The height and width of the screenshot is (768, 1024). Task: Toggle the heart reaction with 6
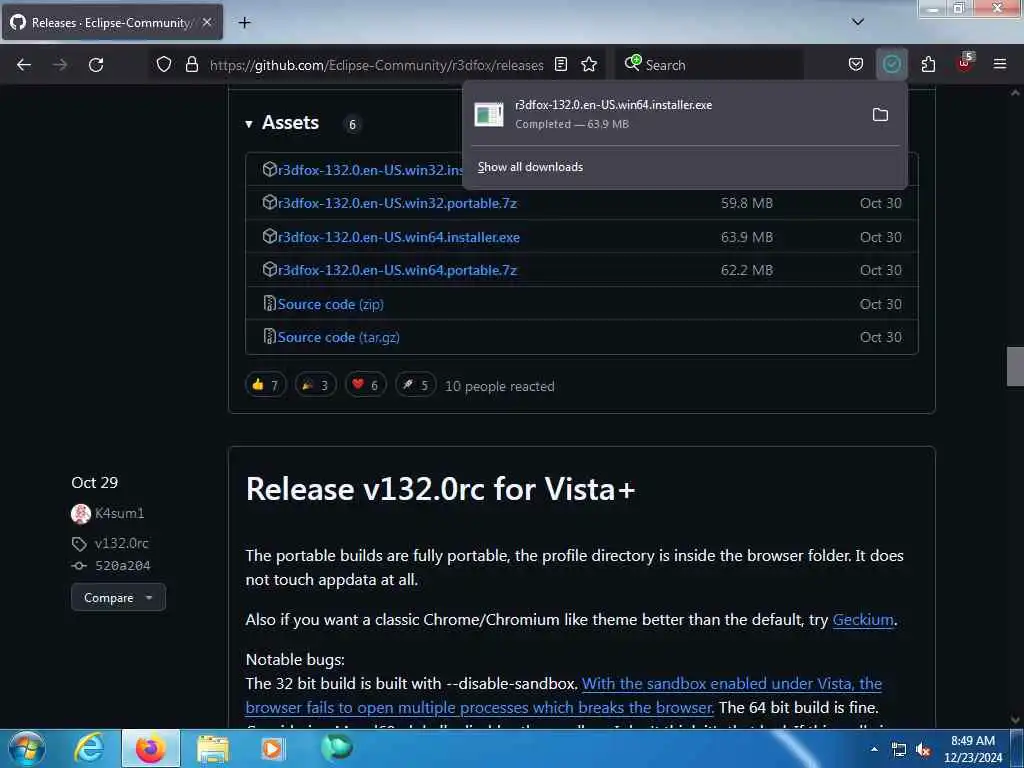pos(365,385)
